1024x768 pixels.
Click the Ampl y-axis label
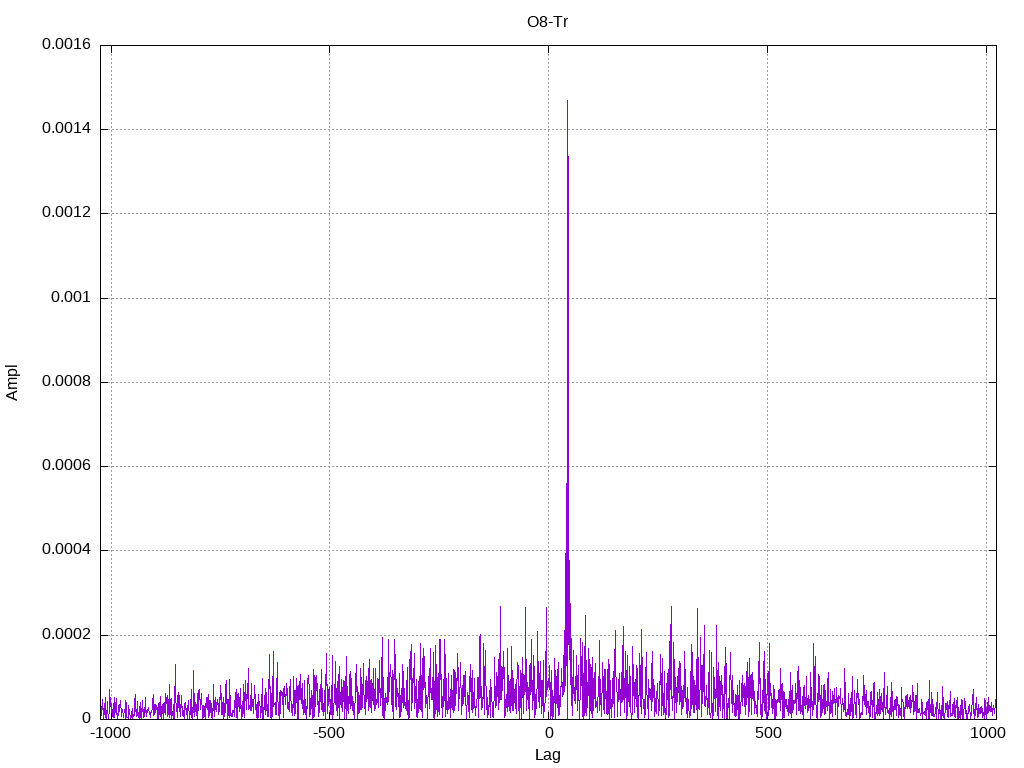click(x=12, y=382)
